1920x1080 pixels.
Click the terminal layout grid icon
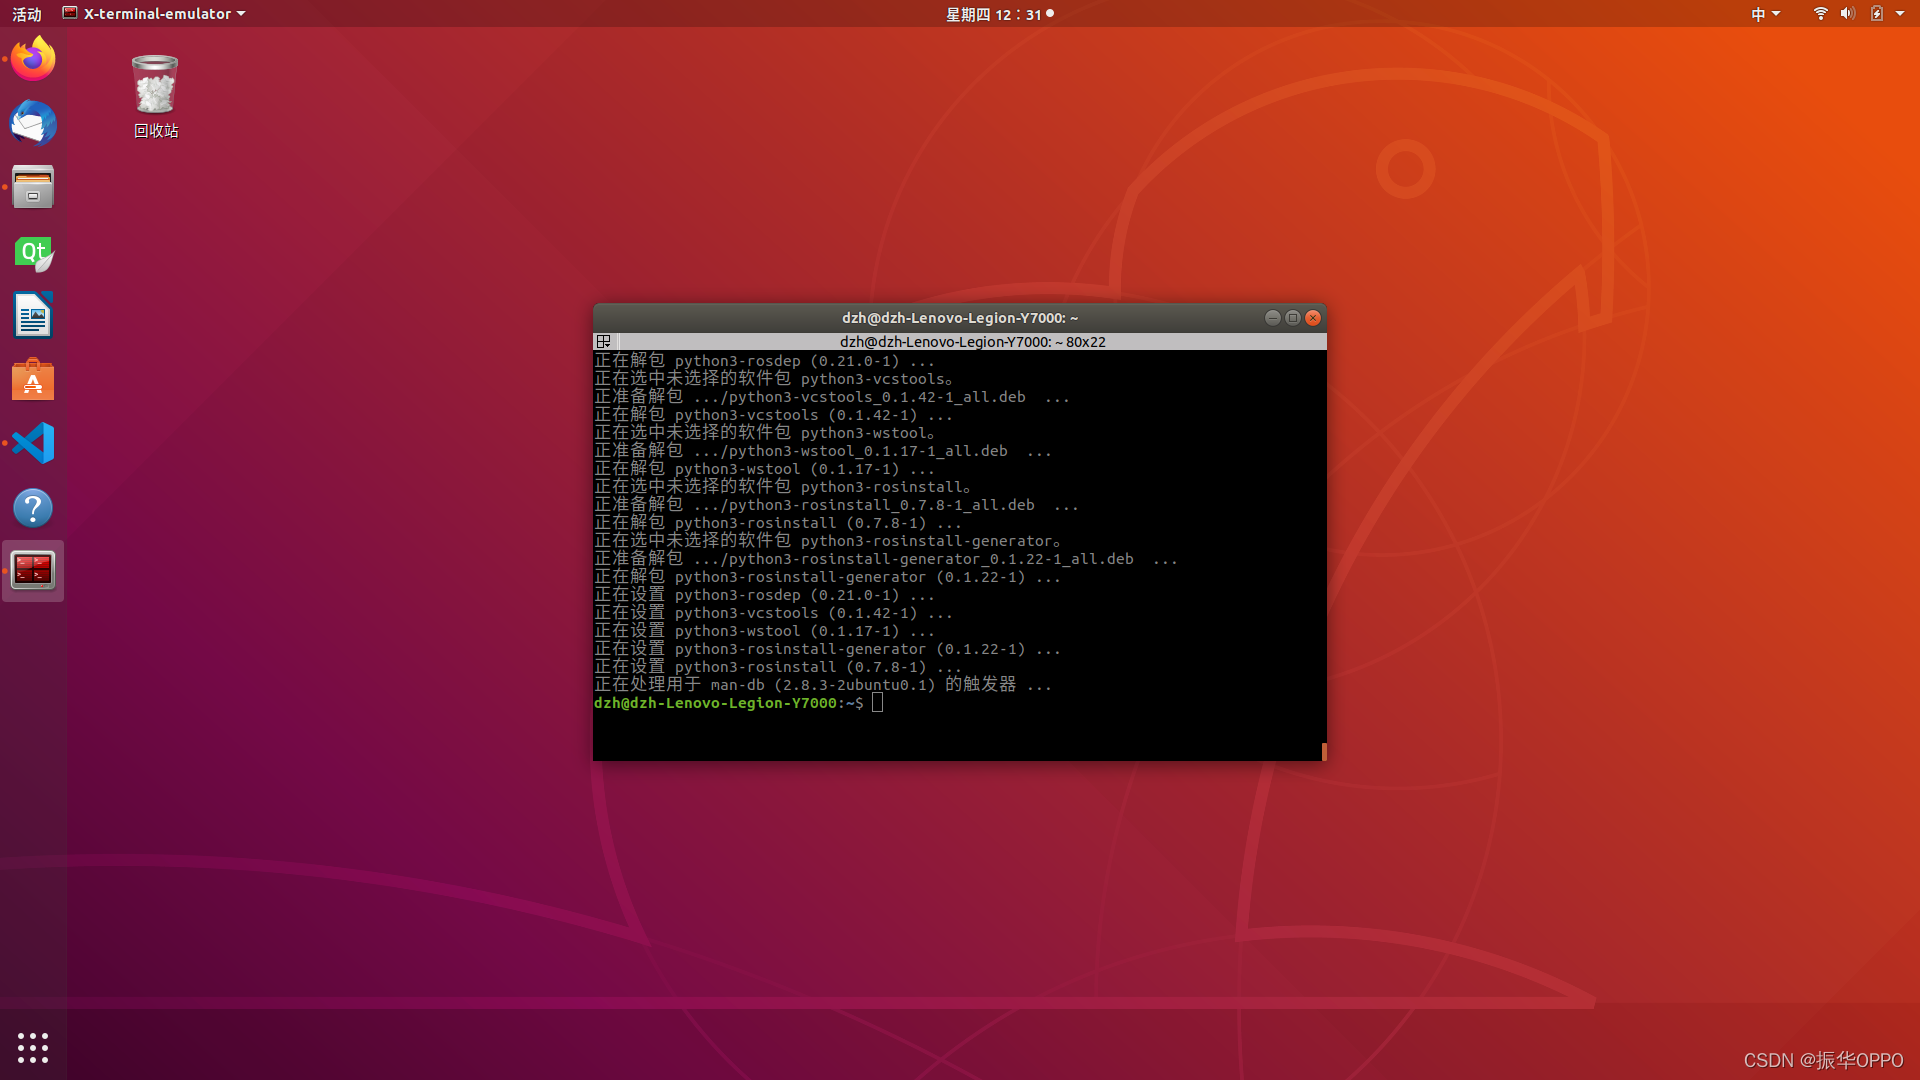(x=603, y=342)
